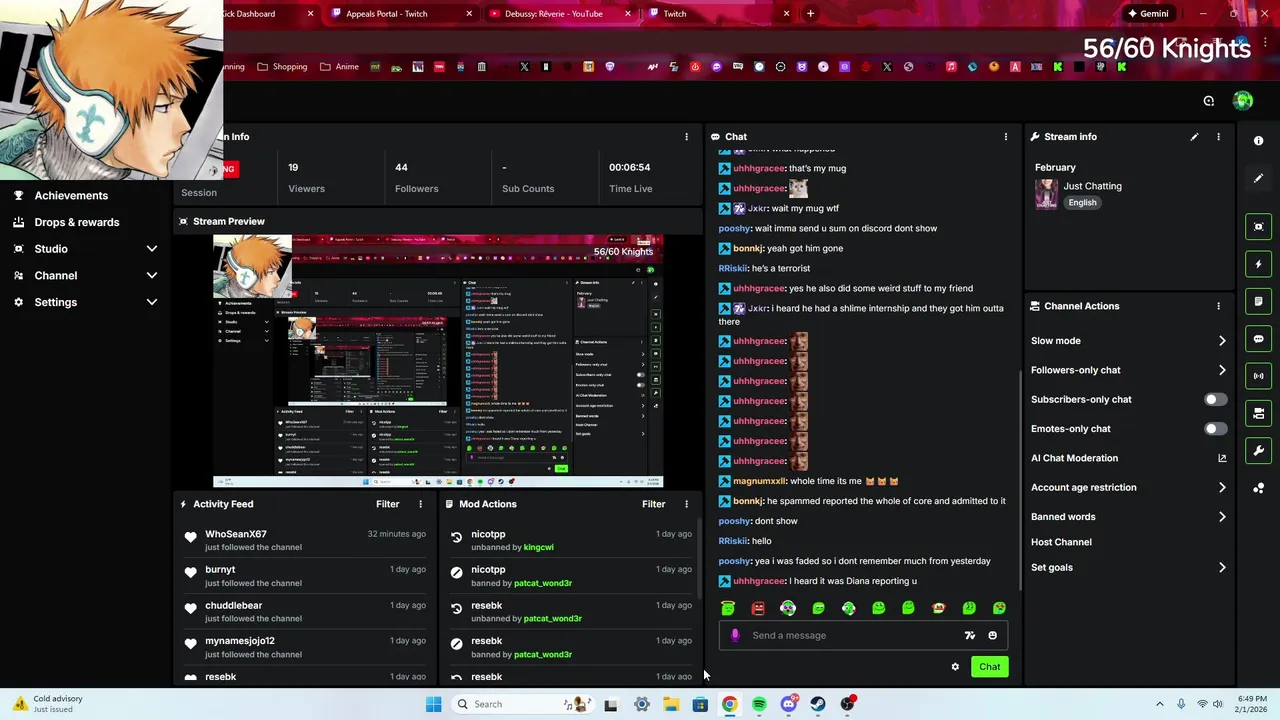The height and width of the screenshot is (720, 1280).
Task: Open Steam from the taskbar
Action: (x=818, y=704)
